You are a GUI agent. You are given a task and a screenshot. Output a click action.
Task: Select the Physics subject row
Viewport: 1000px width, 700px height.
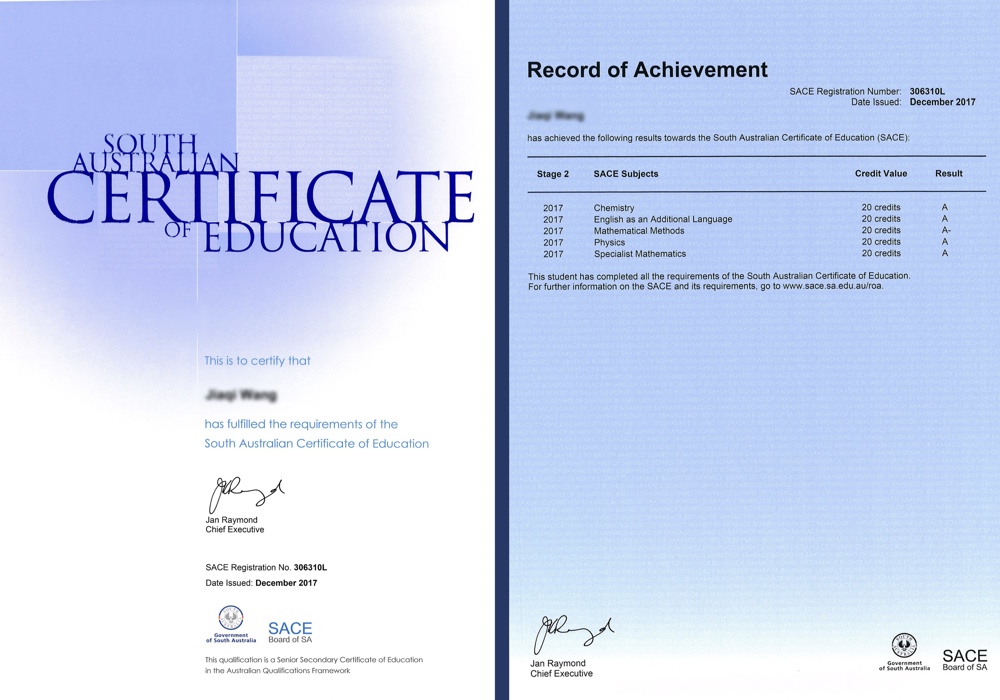tap(609, 242)
